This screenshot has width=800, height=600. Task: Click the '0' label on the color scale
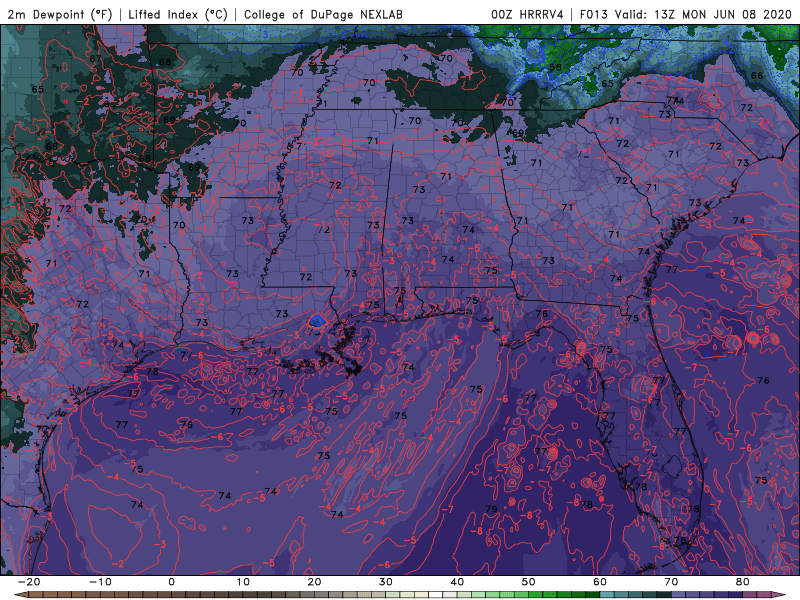(171, 582)
